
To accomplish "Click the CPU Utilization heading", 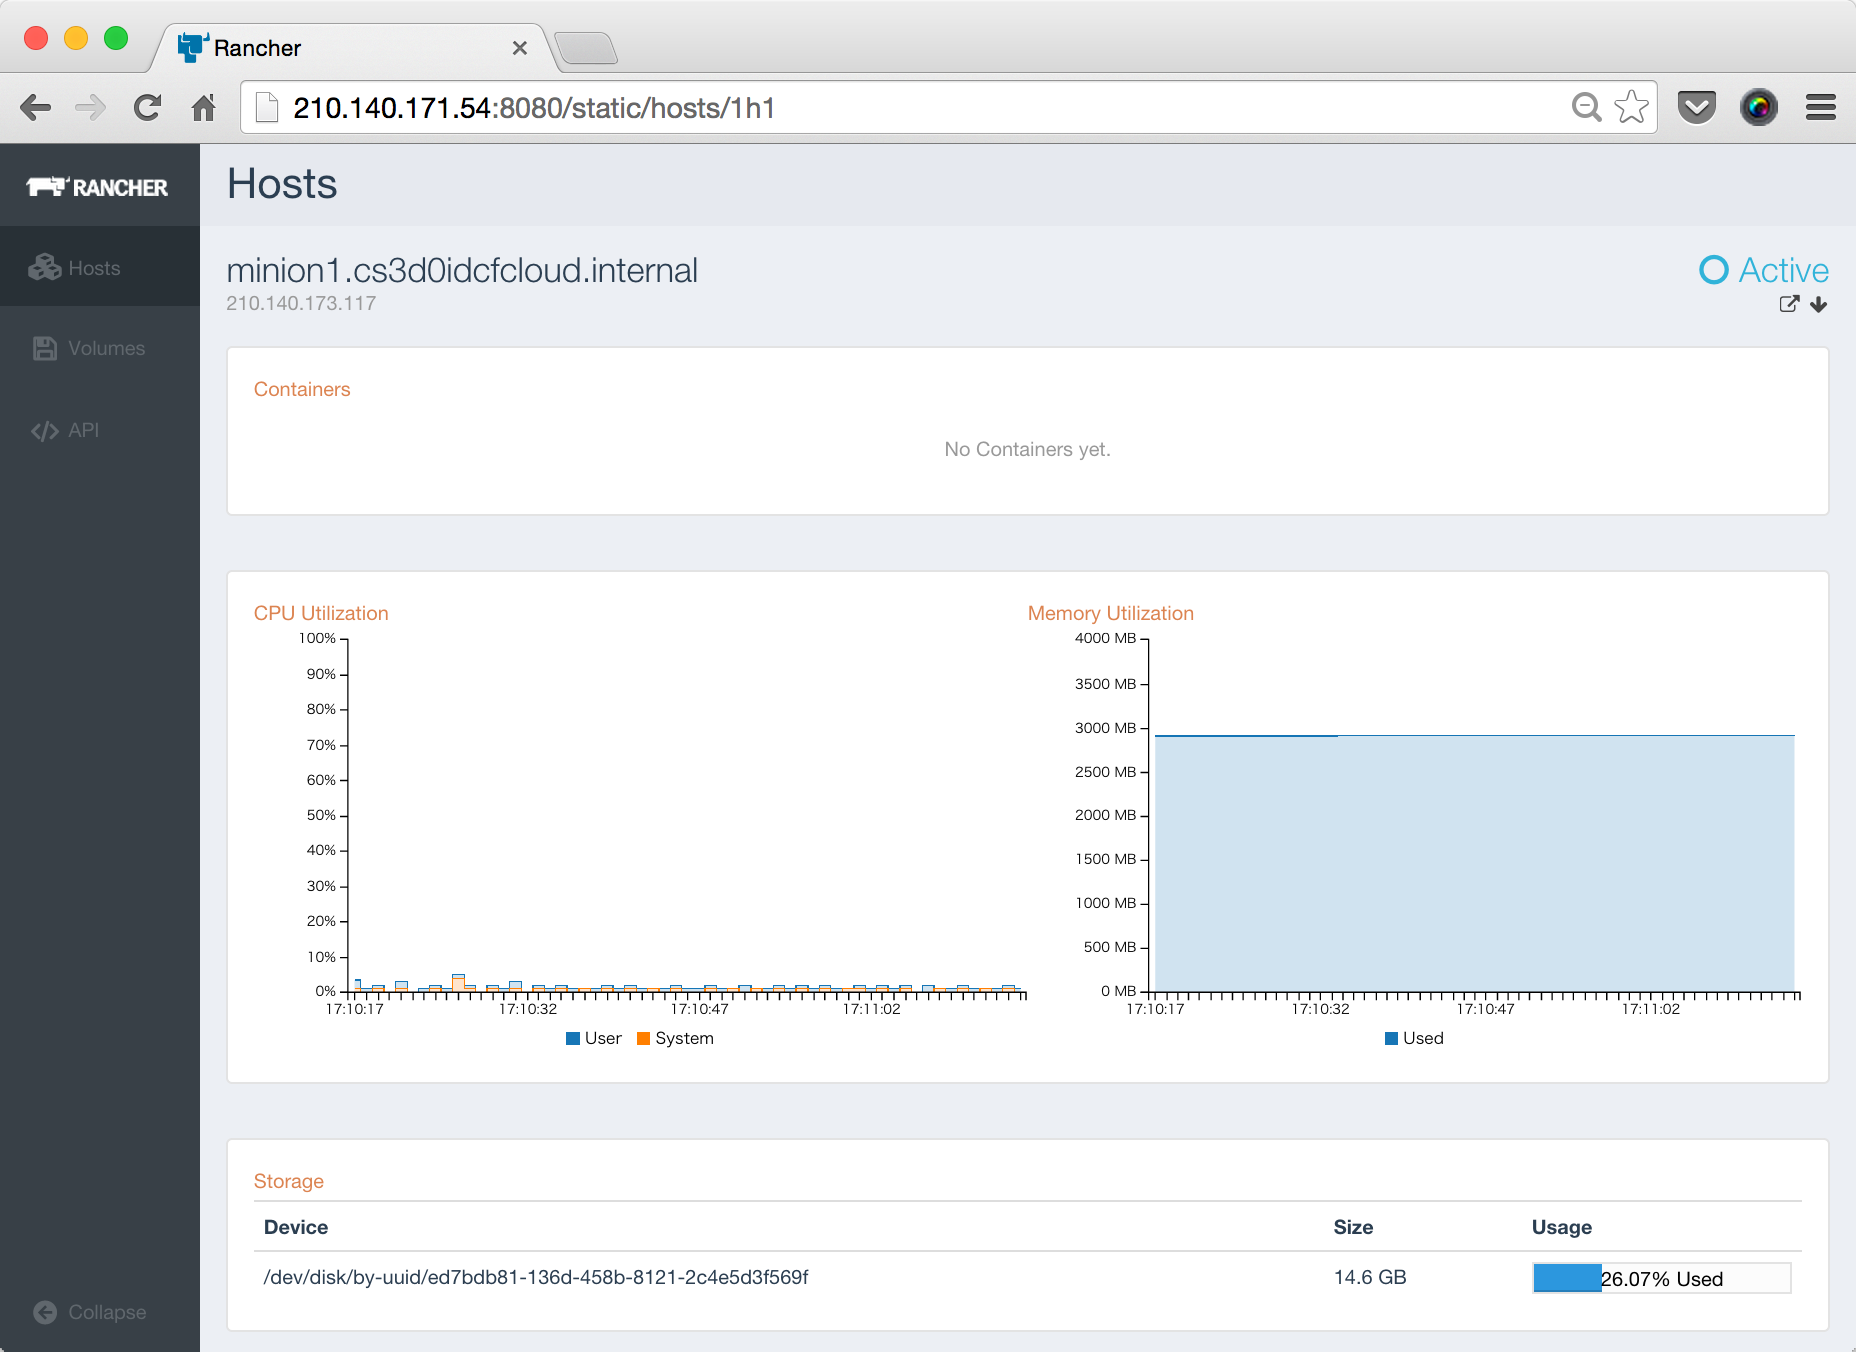I will click(321, 613).
